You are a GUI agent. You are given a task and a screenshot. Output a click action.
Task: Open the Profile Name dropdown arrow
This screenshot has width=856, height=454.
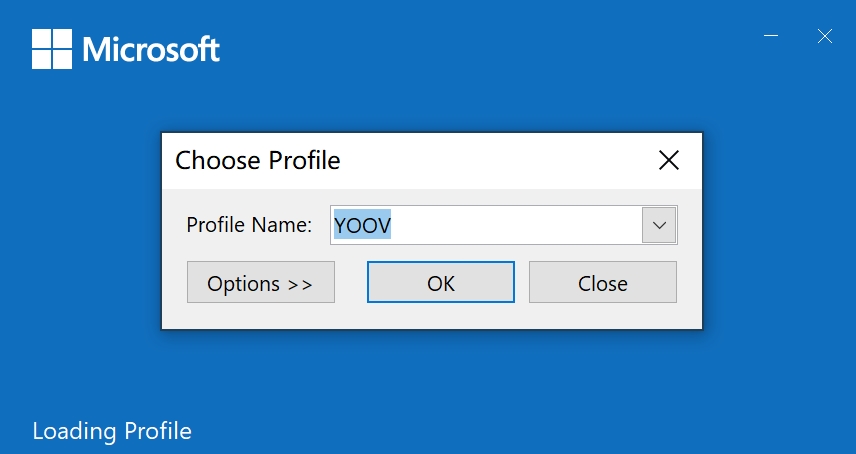659,225
